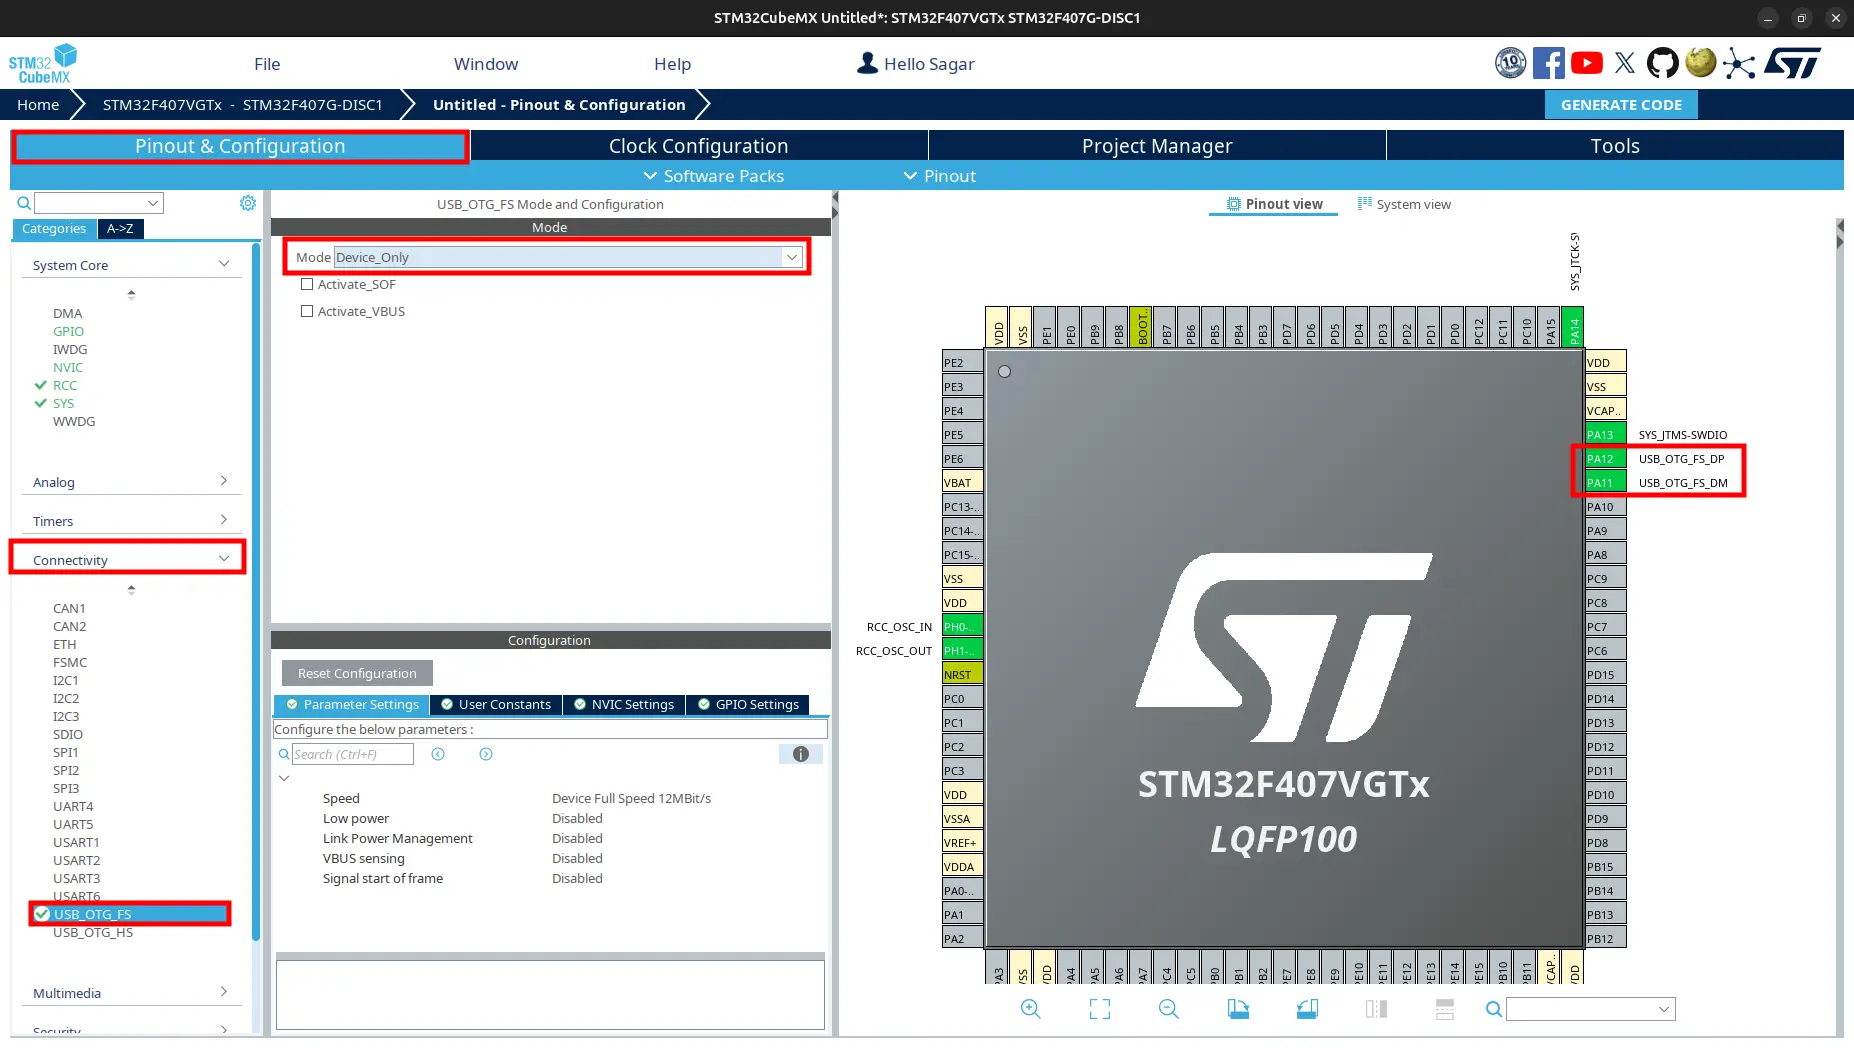Click the pin search magnifier icon

click(1493, 1009)
